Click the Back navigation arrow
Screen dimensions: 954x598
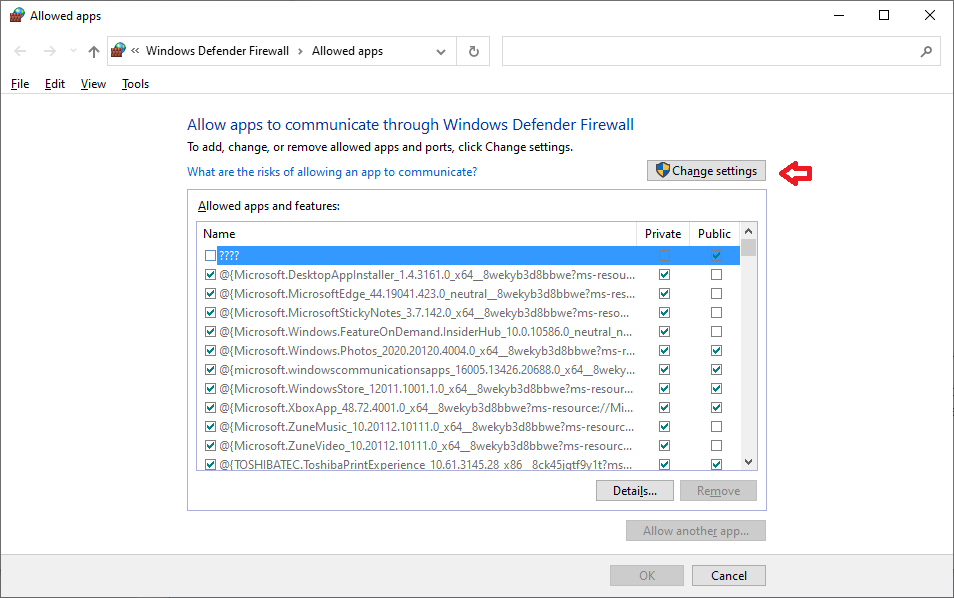coord(20,51)
